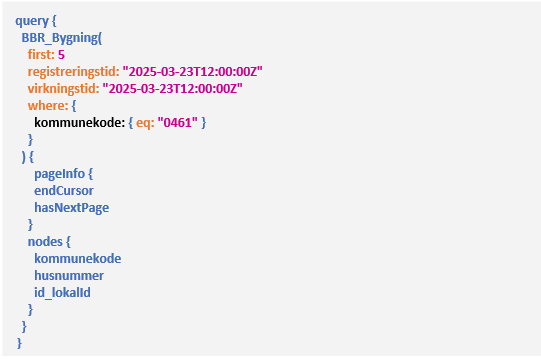The height and width of the screenshot is (360, 541).
Task: Click the 'eq:' operator text
Action: (145, 123)
